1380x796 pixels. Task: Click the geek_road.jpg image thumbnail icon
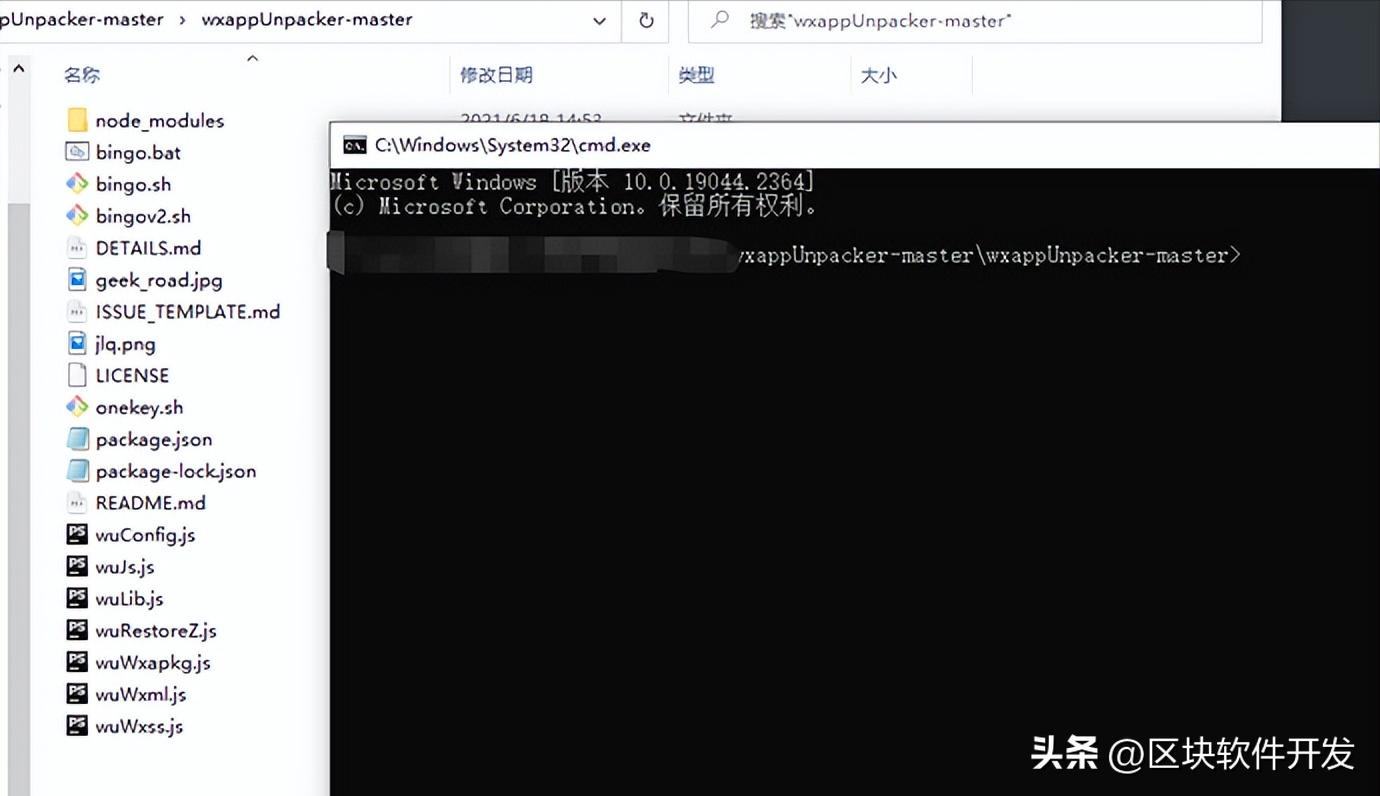tap(76, 280)
